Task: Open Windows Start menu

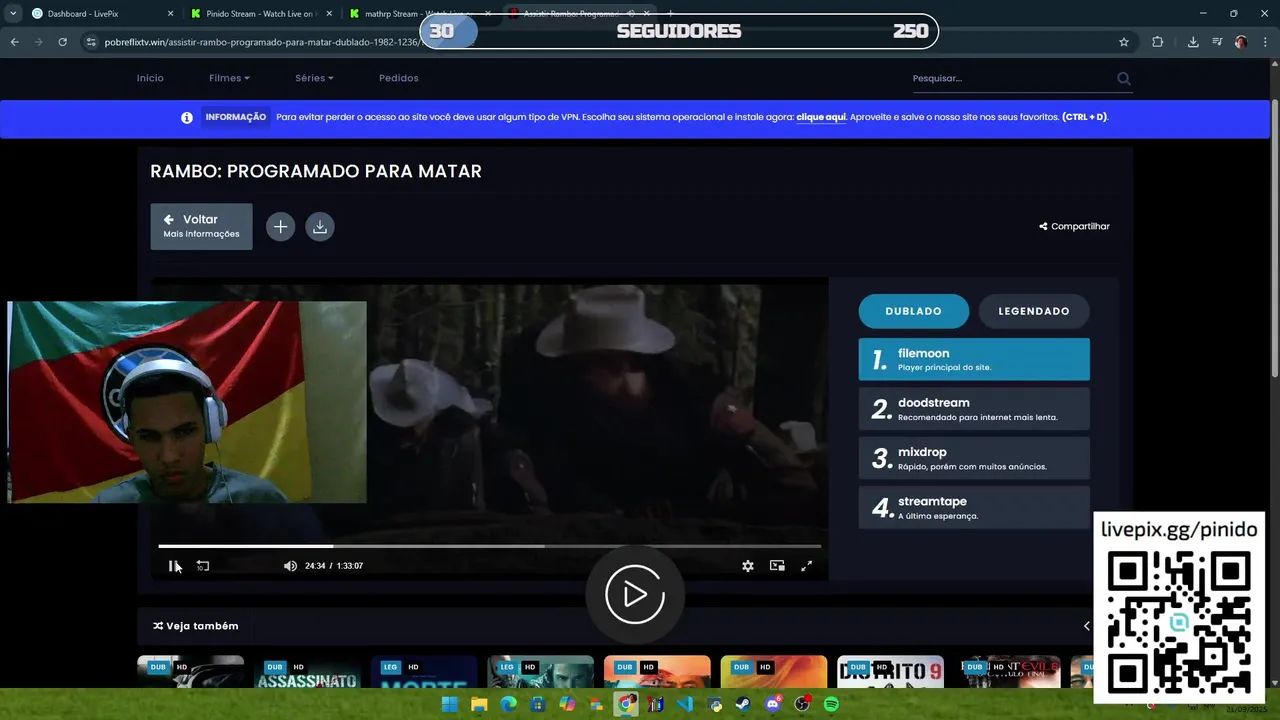Action: (x=450, y=704)
